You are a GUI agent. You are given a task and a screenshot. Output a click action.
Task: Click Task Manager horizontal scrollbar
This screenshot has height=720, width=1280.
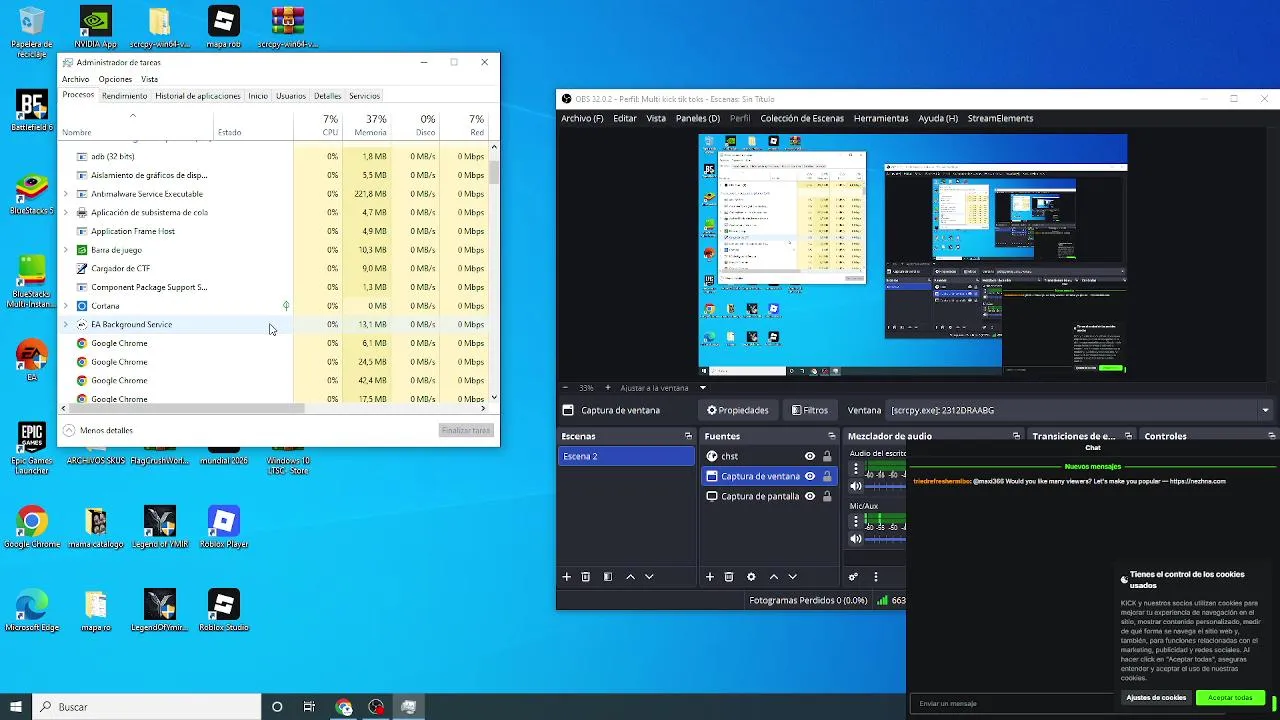[x=186, y=407]
